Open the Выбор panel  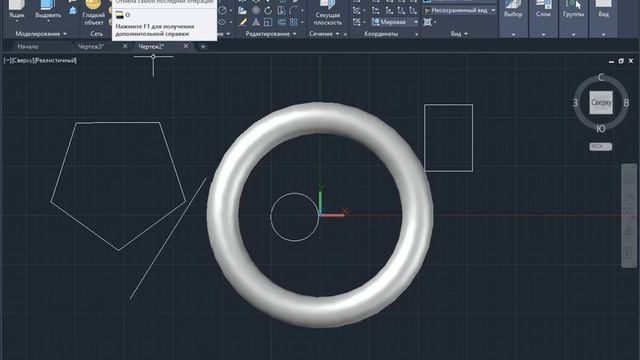click(x=513, y=18)
